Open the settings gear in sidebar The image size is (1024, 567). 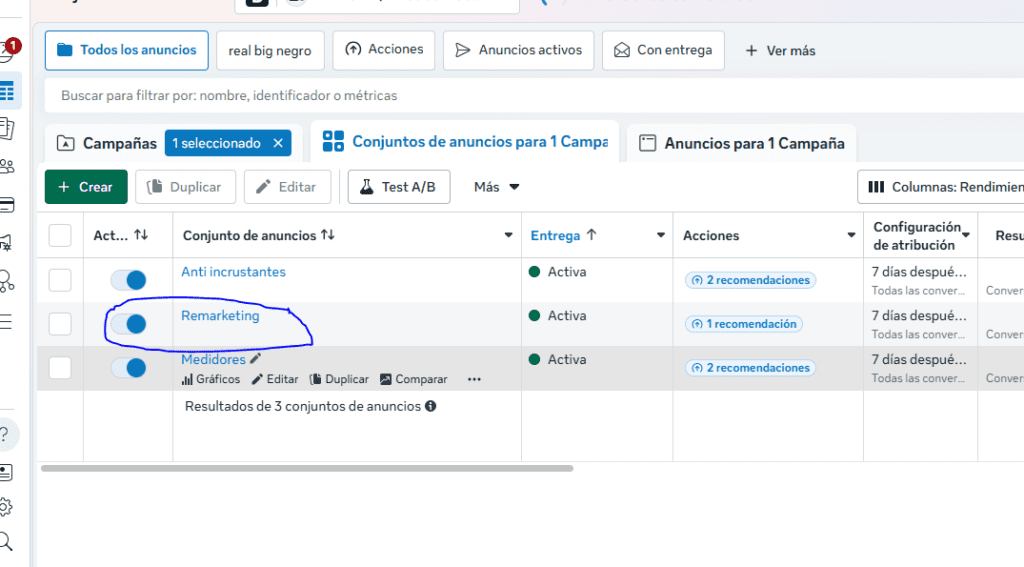[6, 507]
